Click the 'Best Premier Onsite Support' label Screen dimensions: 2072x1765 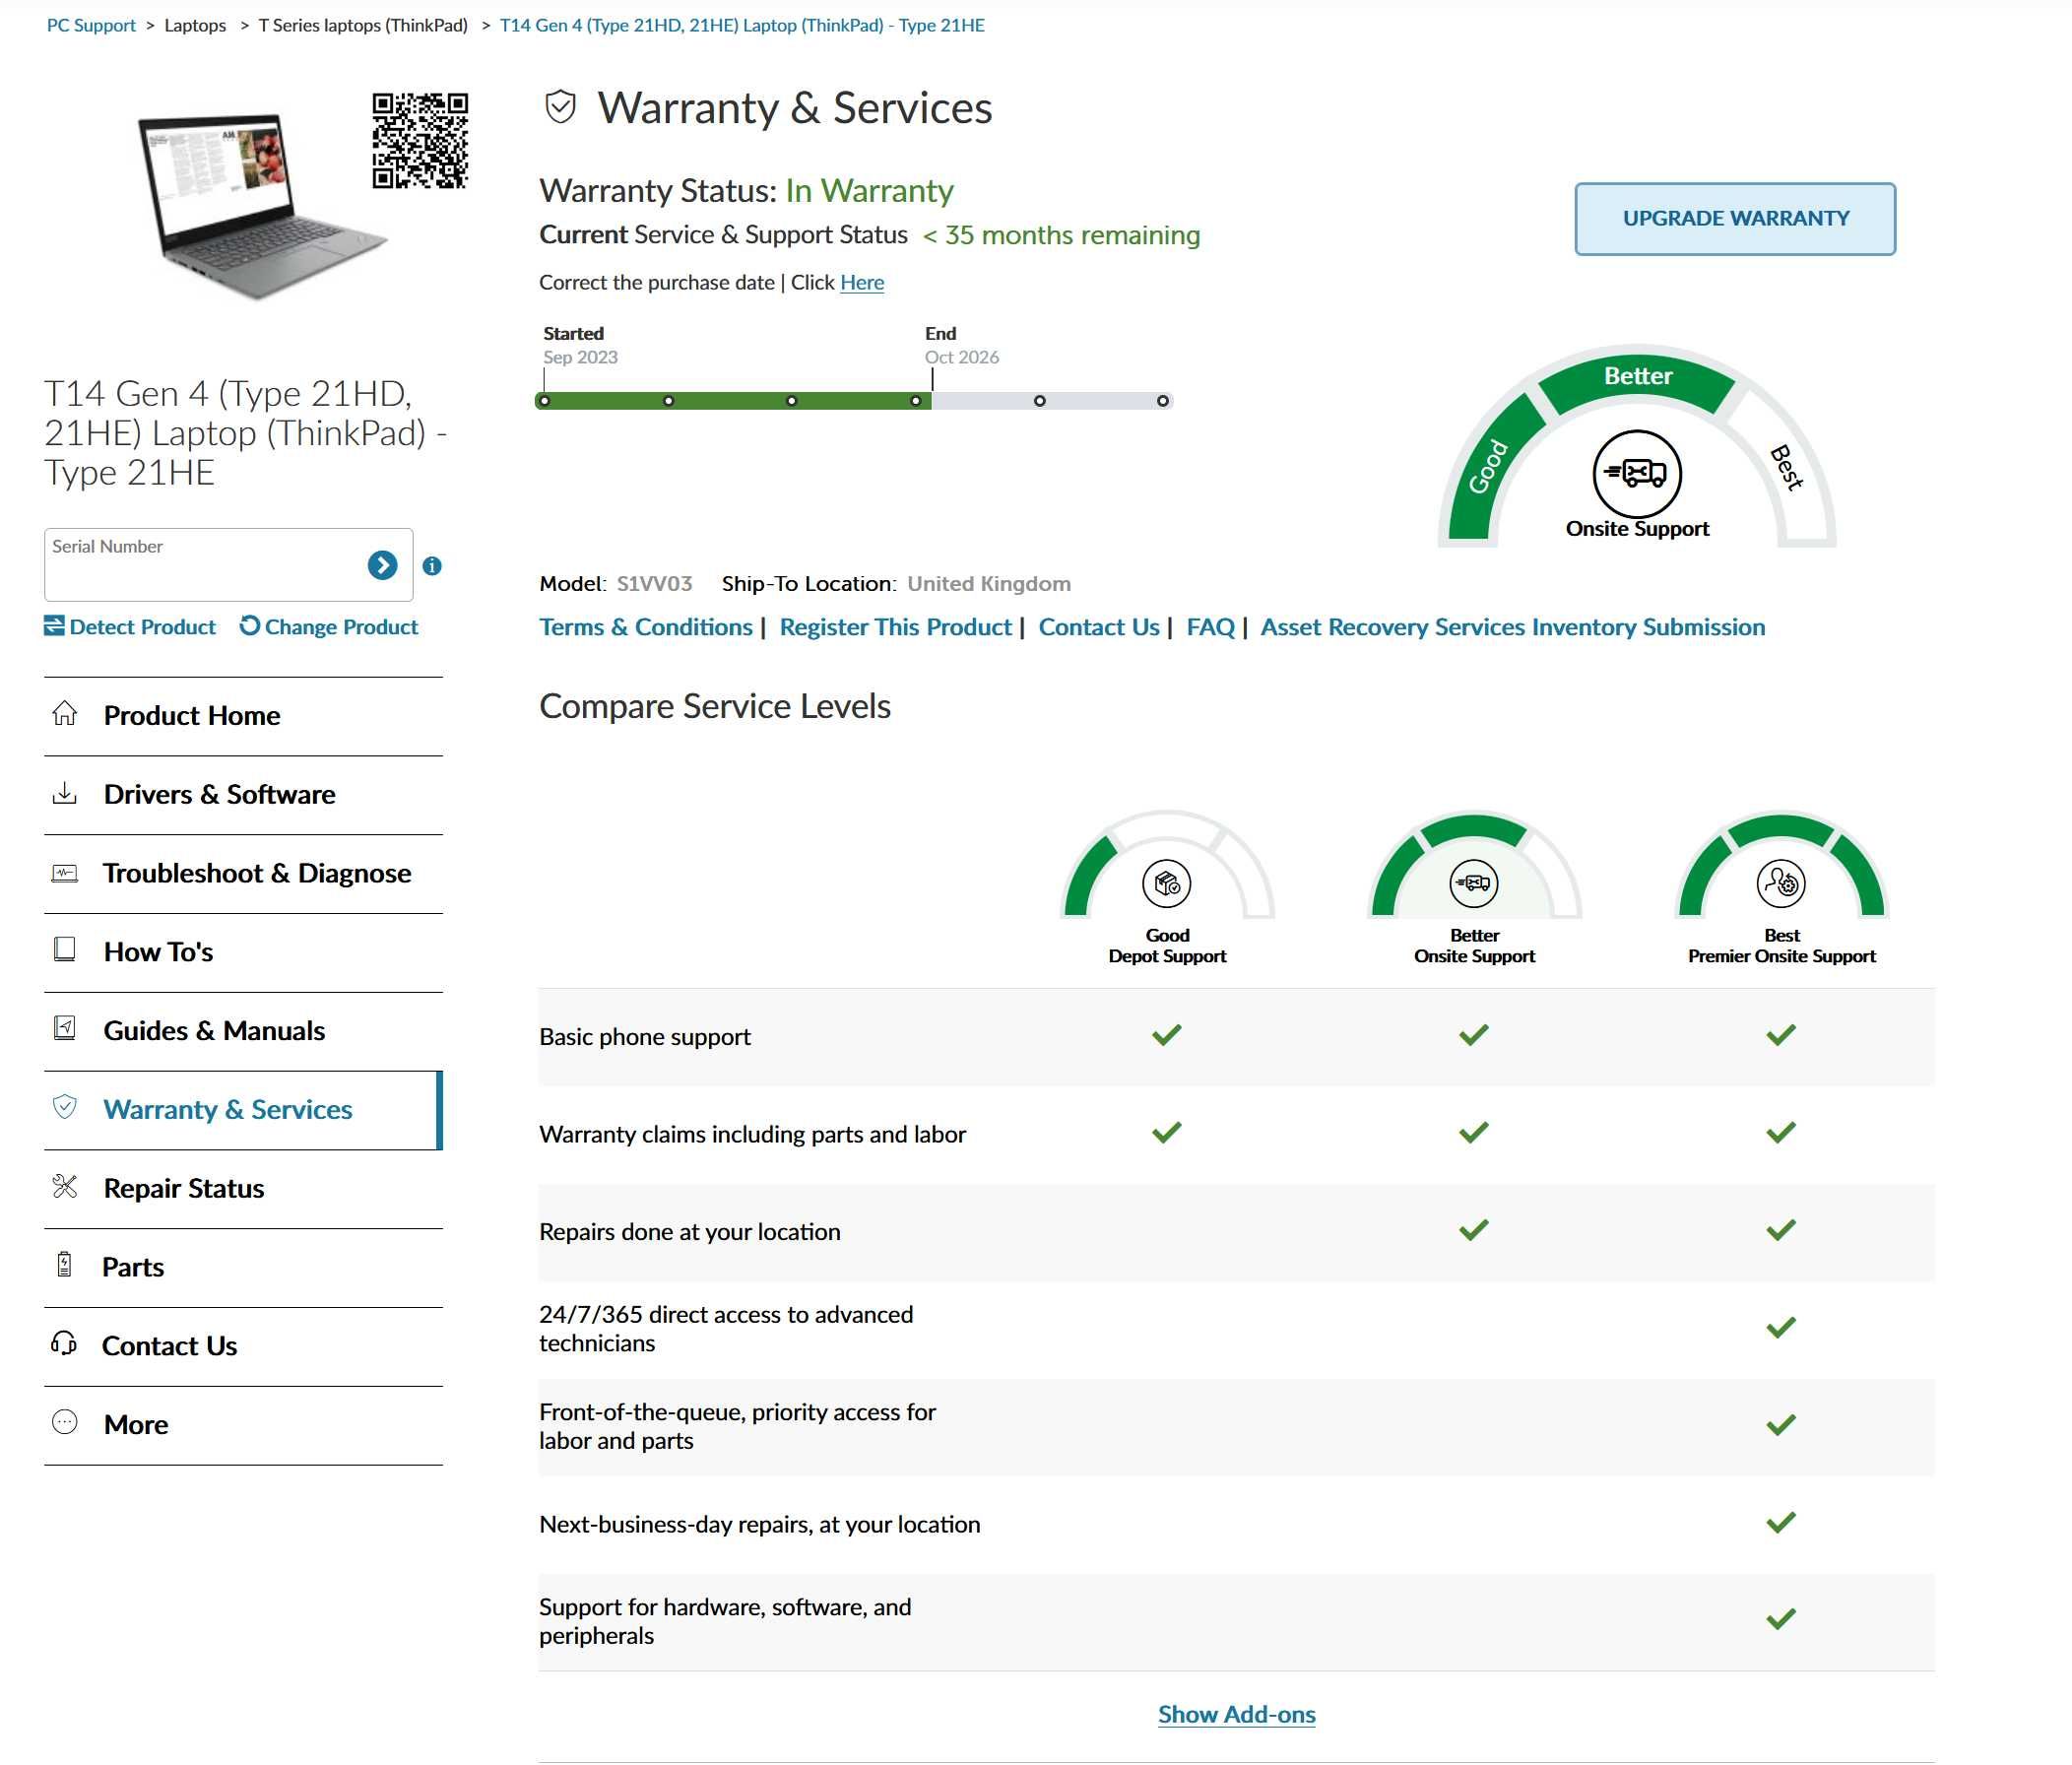click(1781, 946)
